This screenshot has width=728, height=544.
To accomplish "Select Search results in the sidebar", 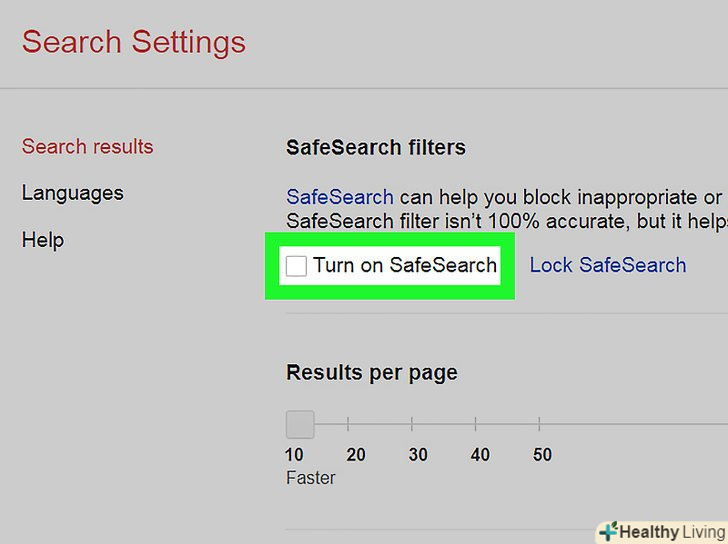I will pos(87,146).
